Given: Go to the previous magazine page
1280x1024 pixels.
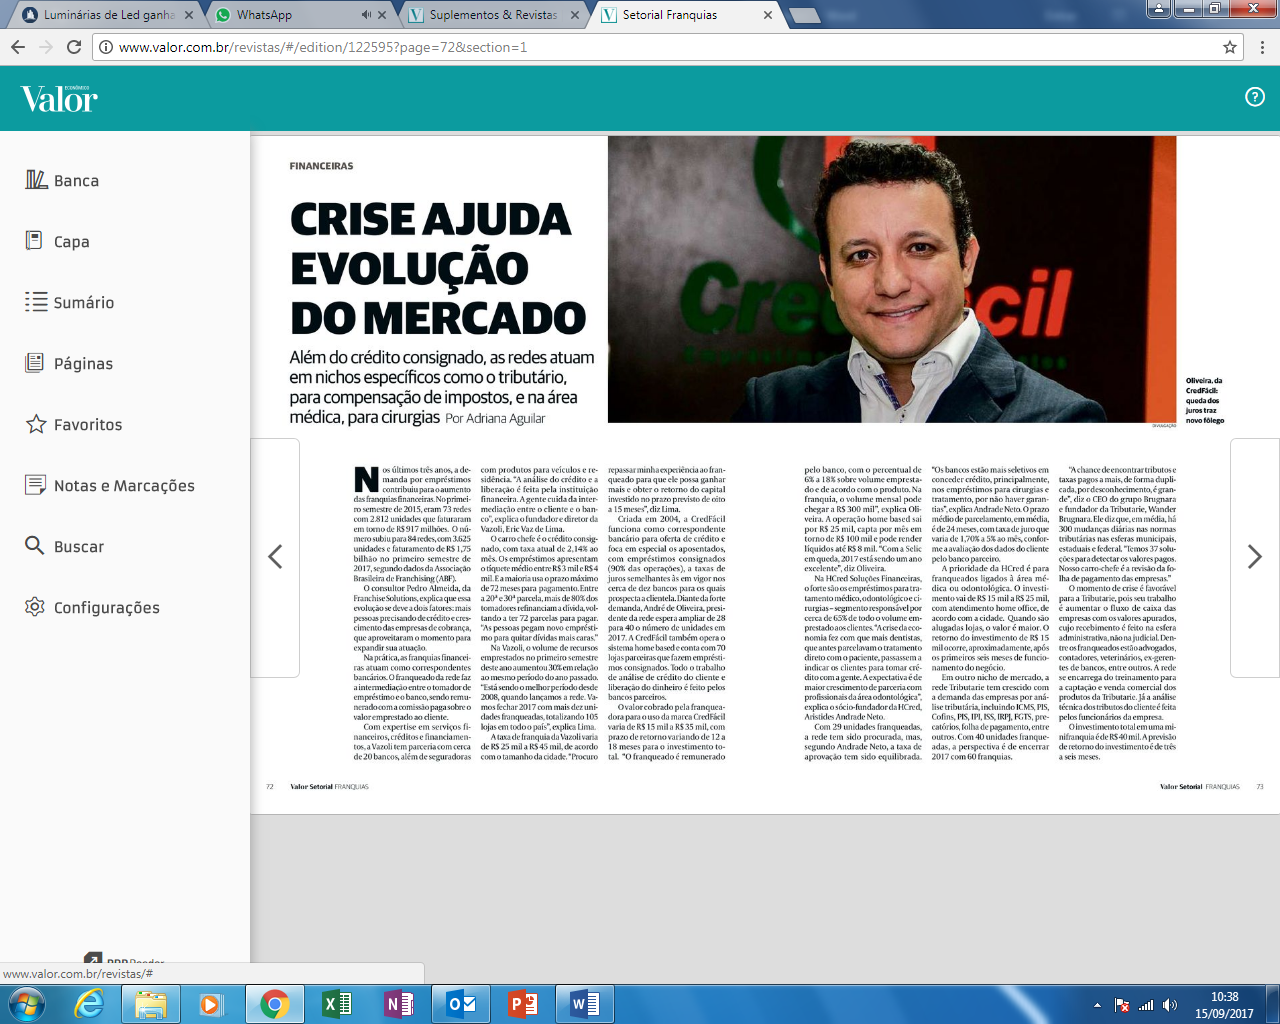Looking at the screenshot, I should 275,557.
